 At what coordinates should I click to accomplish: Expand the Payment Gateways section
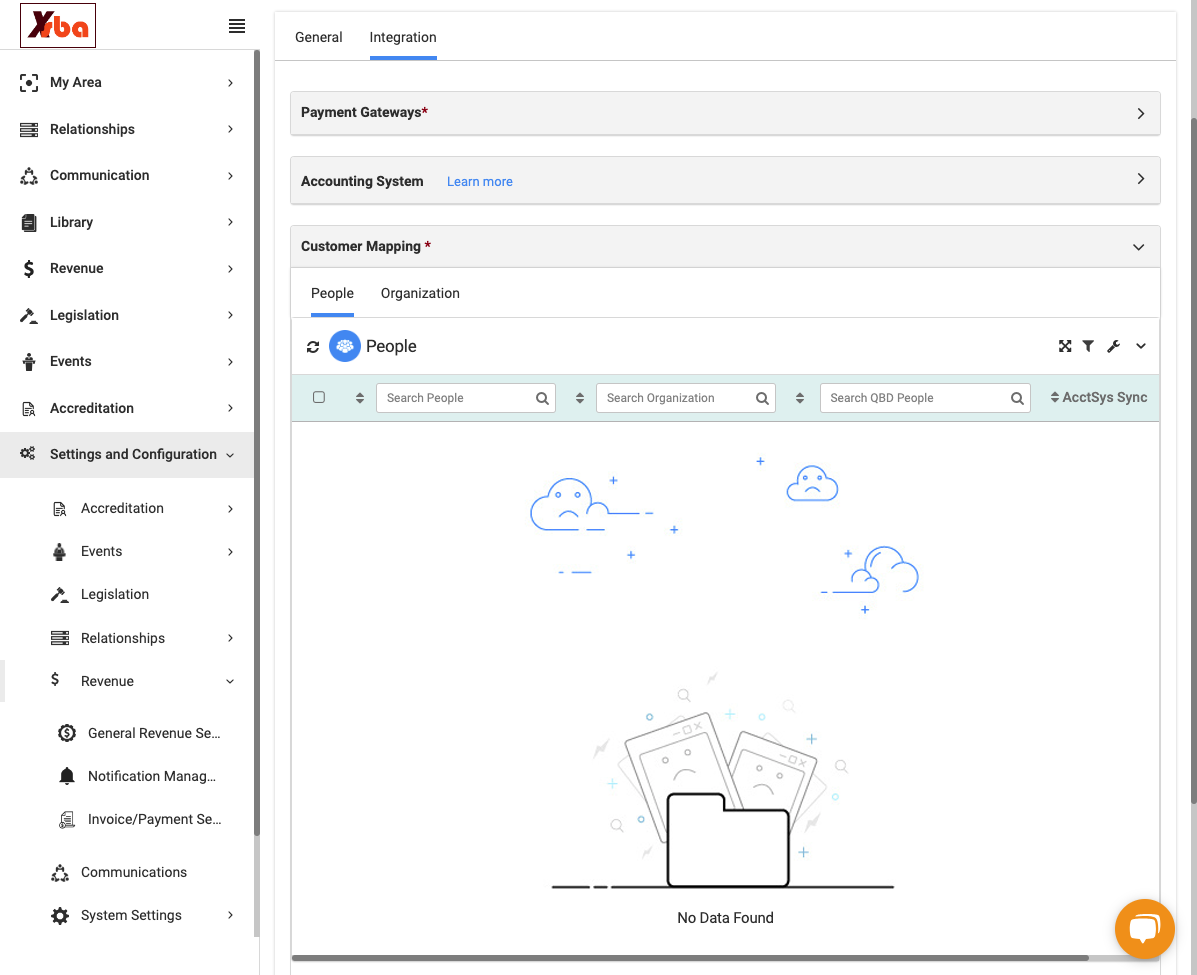click(x=1141, y=113)
